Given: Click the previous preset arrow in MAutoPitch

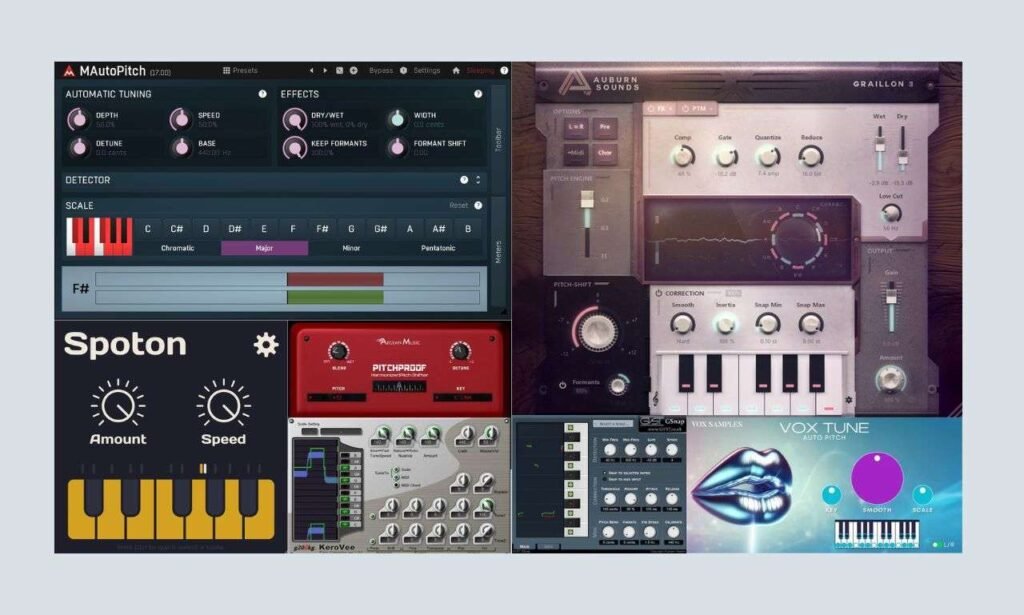Looking at the screenshot, I should 311,70.
